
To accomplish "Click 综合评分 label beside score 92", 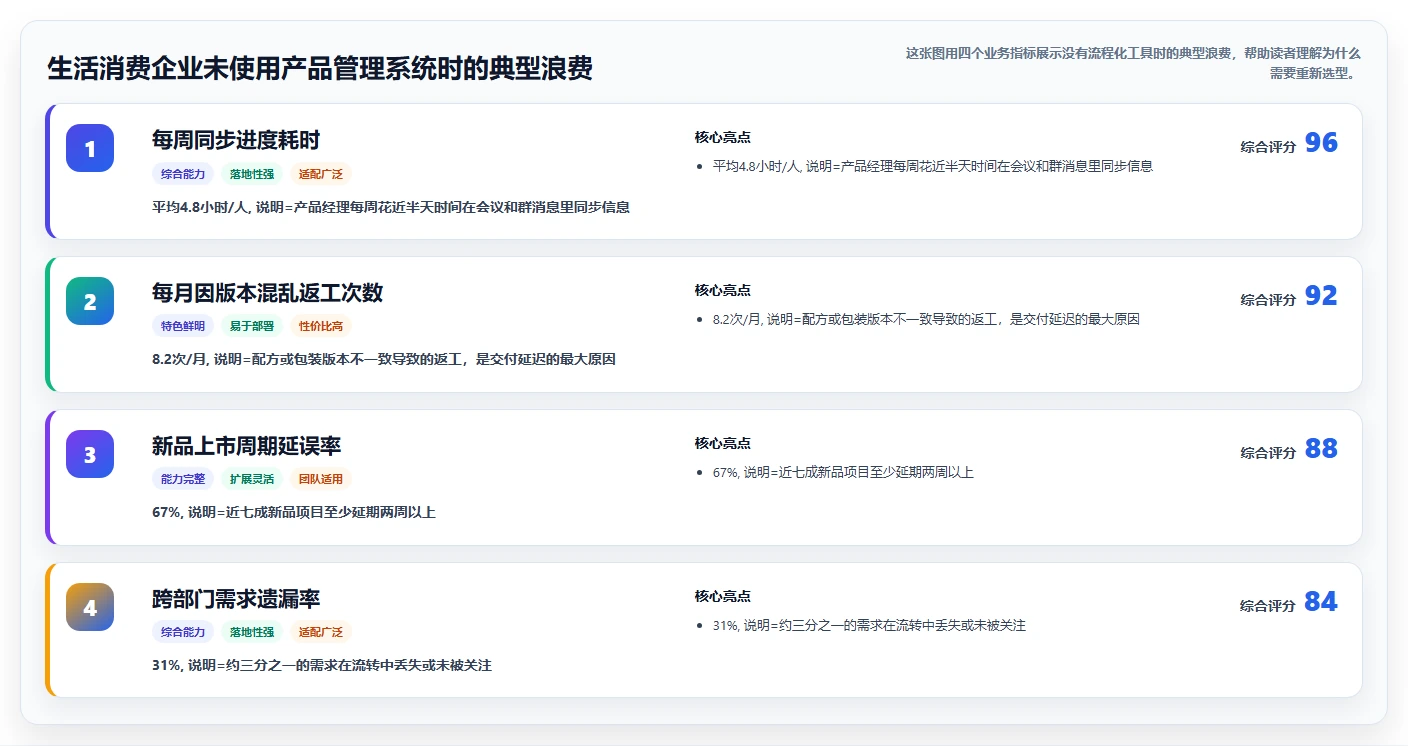I will tap(1268, 299).
